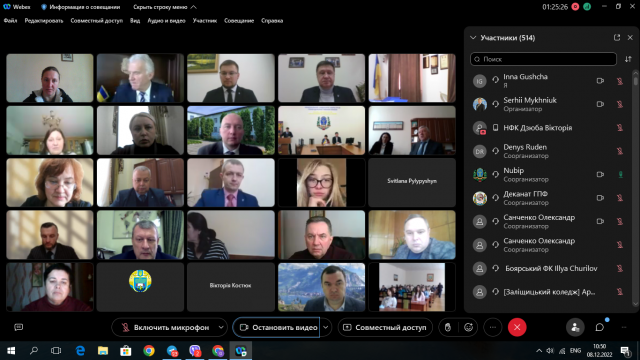This screenshot has width=640, height=360.
Task: Open the Файл menu
Action: point(10,20)
